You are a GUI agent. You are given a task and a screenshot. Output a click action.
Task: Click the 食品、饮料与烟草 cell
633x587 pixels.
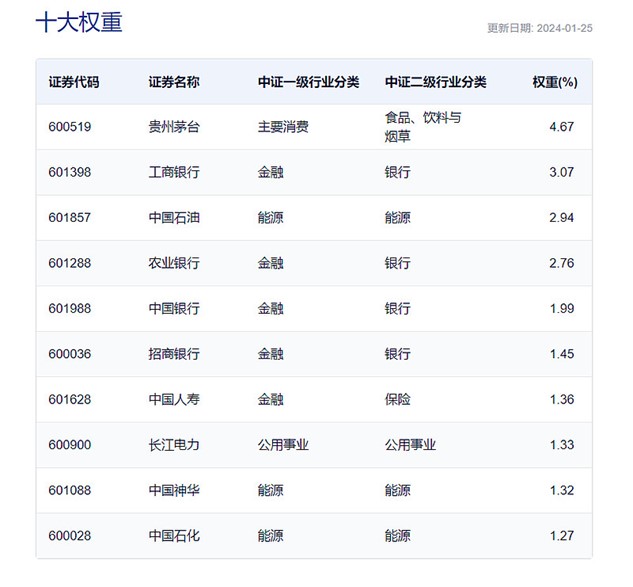[423, 127]
